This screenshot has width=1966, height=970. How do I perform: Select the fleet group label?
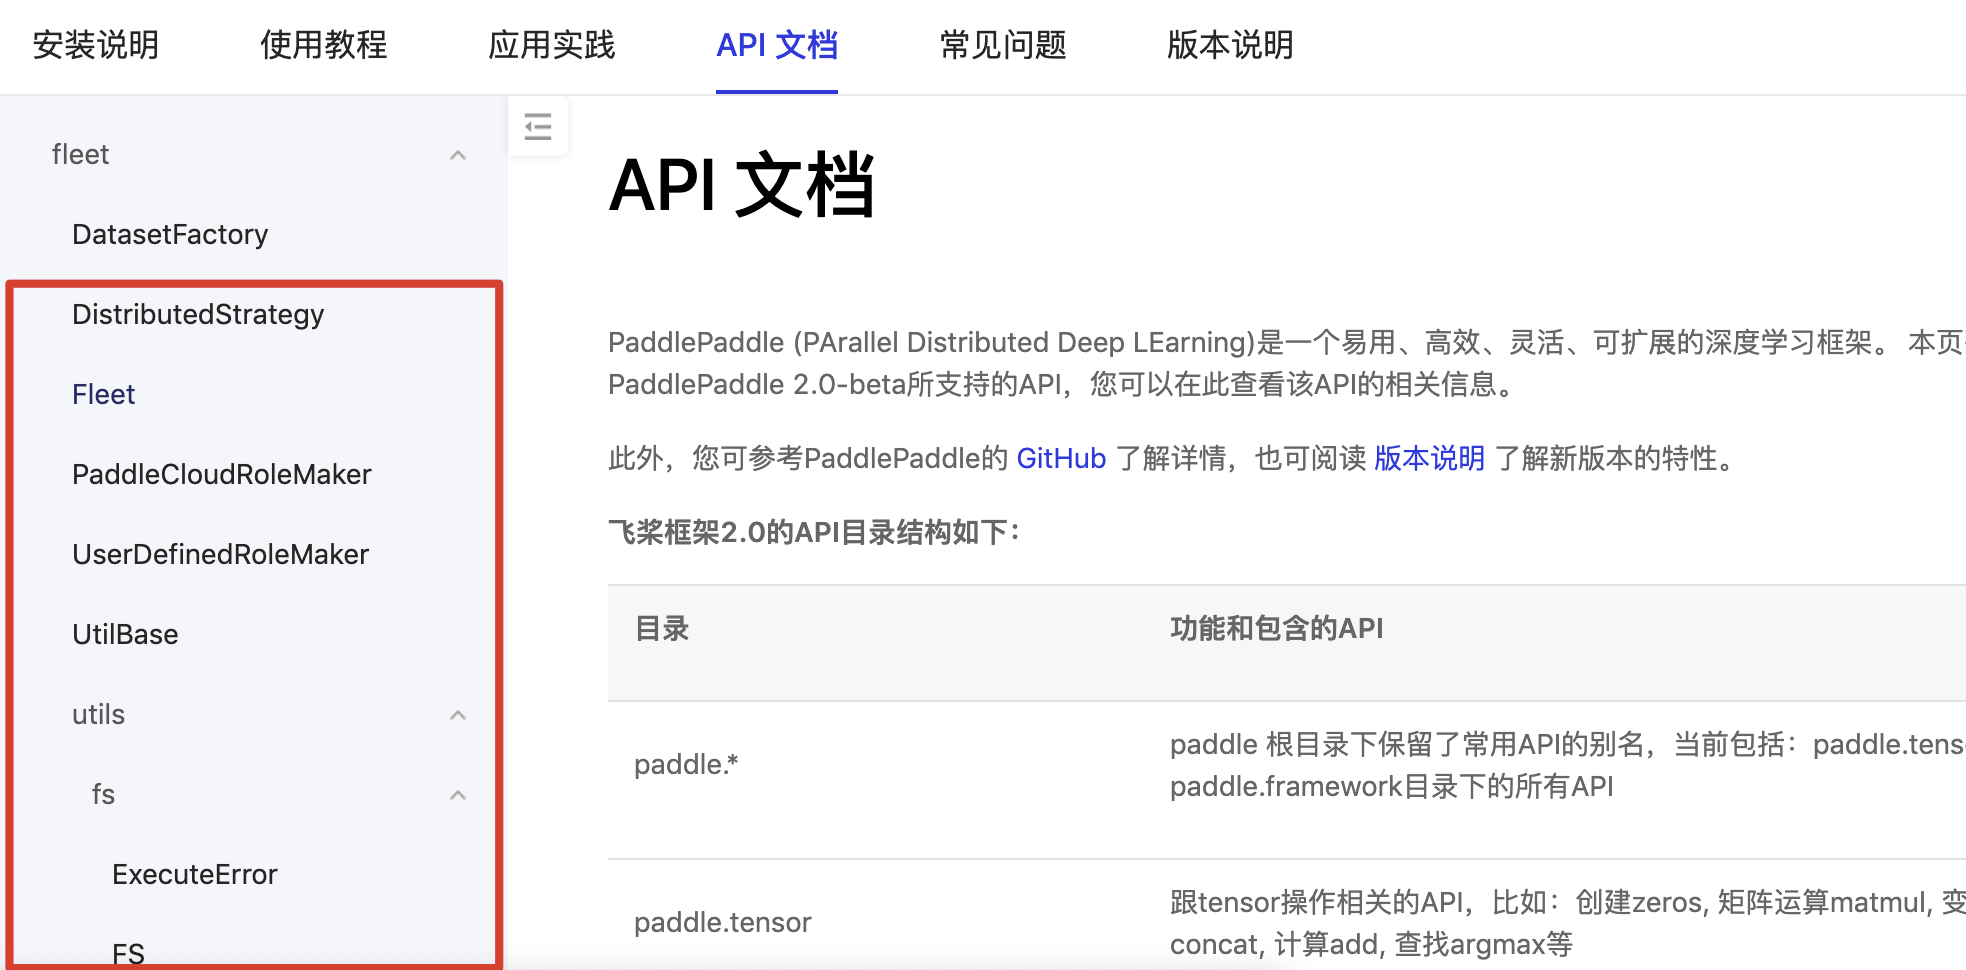80,154
